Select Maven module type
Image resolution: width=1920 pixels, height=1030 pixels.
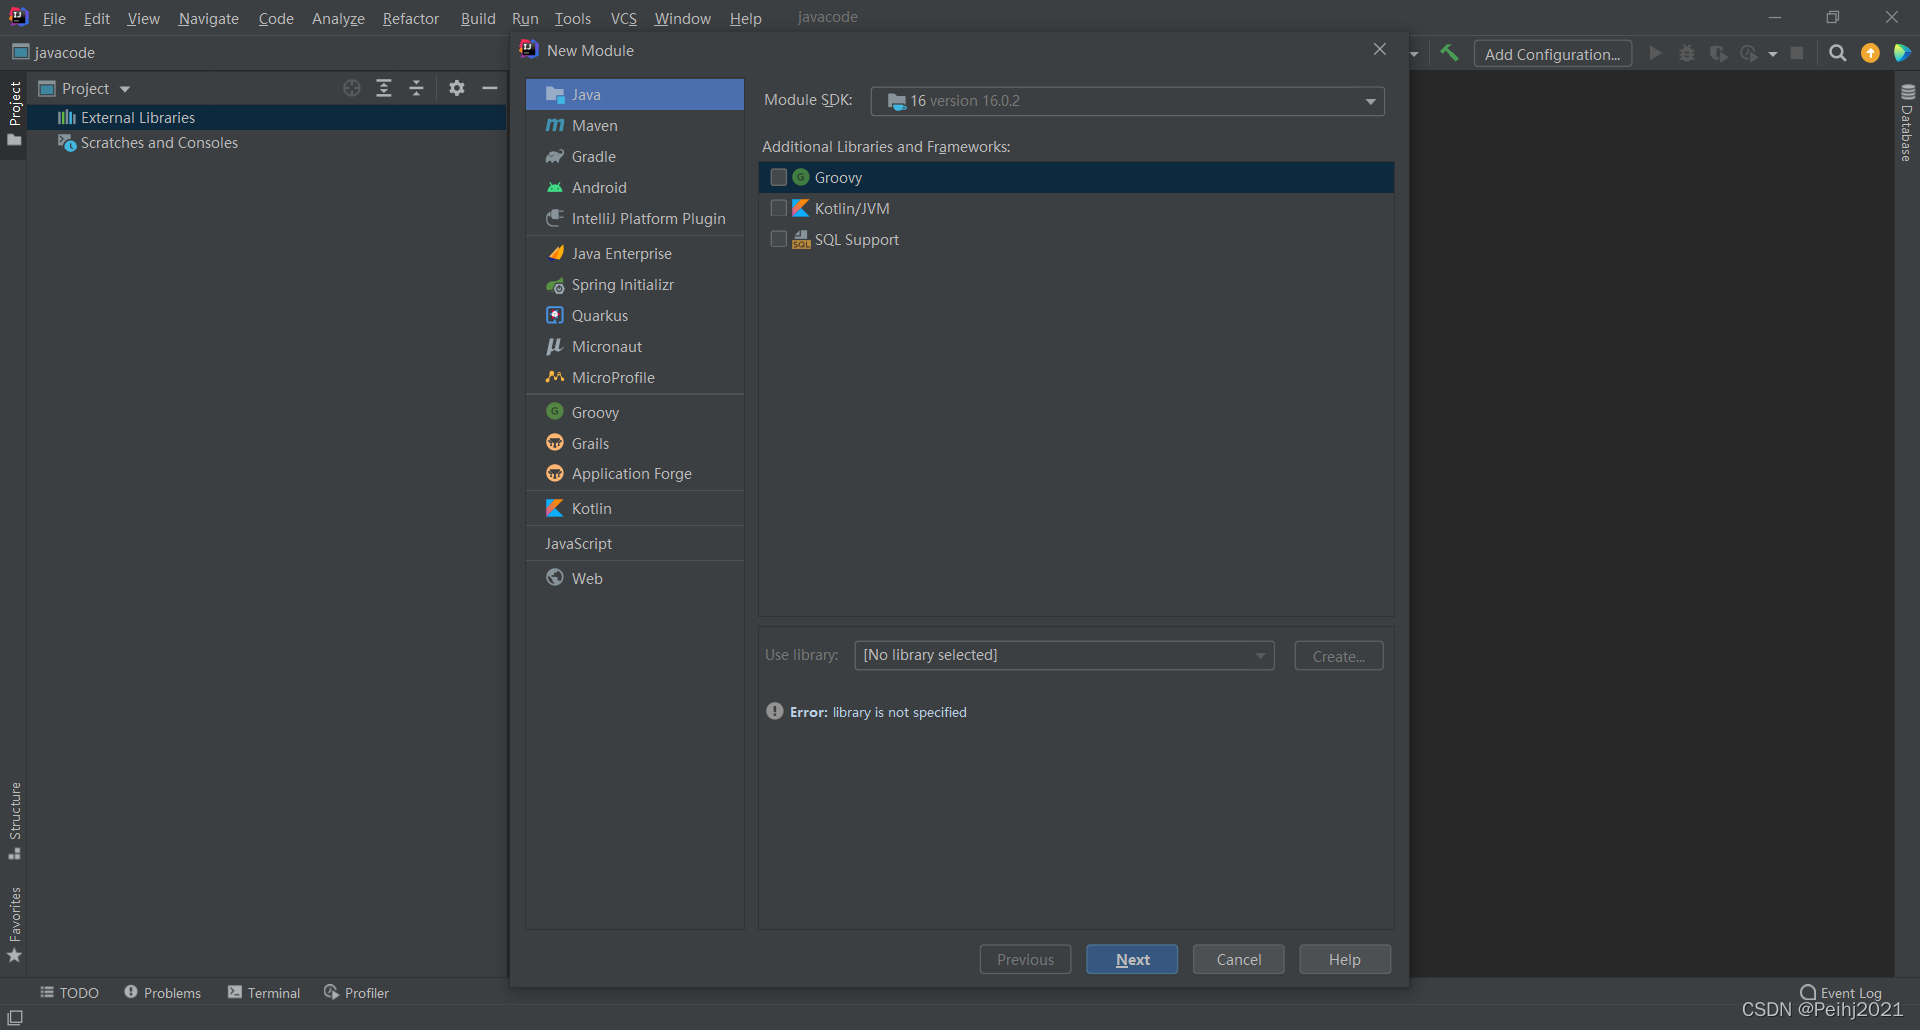tap(634, 125)
